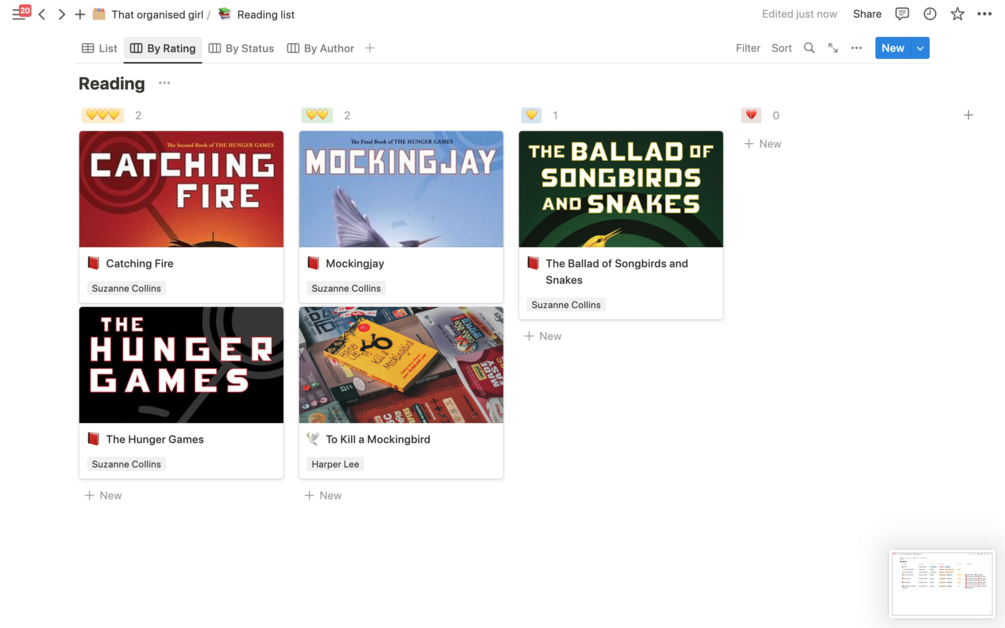Image resolution: width=1005 pixels, height=628 pixels.
Task: Click the plus icon beside navigation arrows
Action: click(80, 14)
